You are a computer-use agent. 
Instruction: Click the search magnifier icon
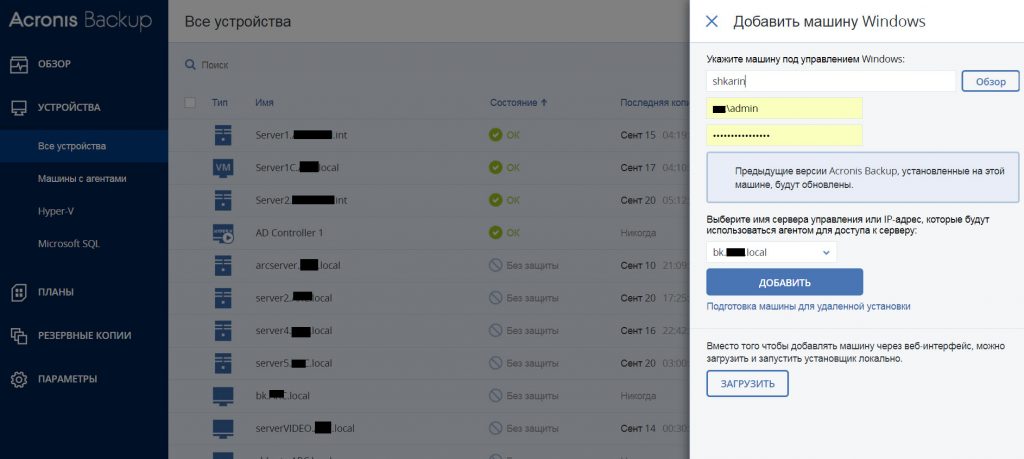(x=190, y=65)
